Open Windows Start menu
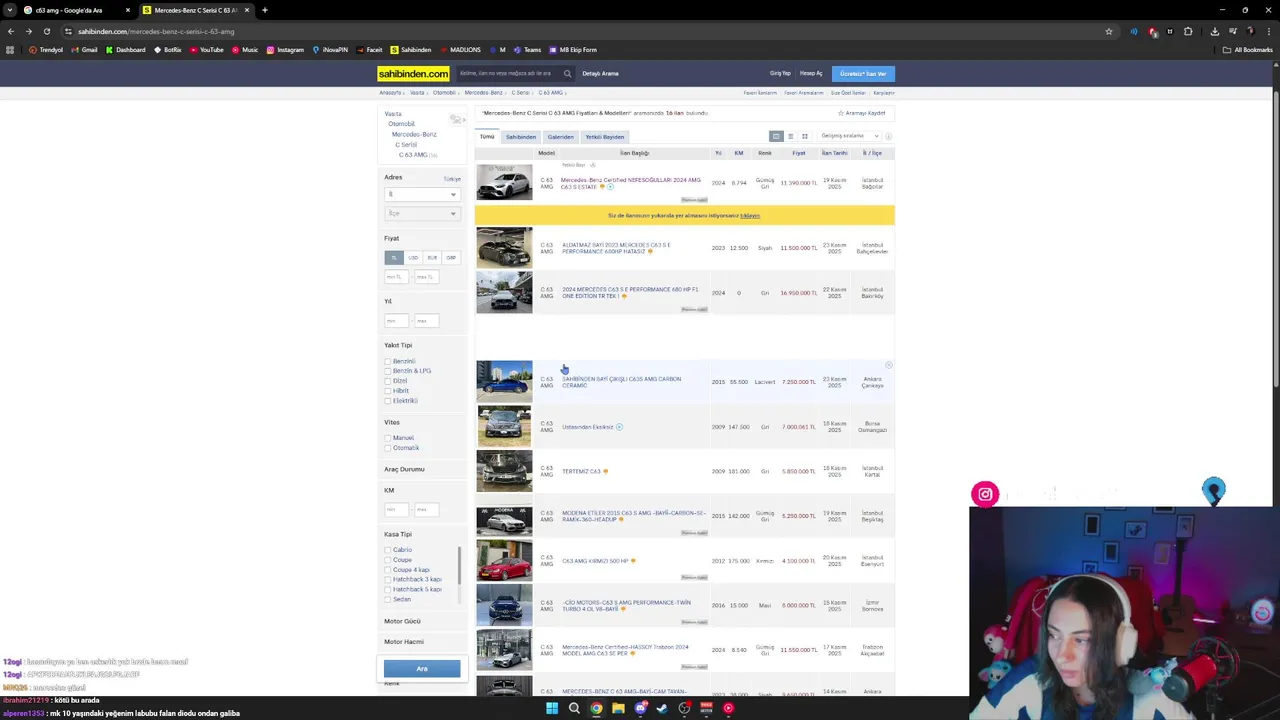The height and width of the screenshot is (720, 1280). (551, 708)
